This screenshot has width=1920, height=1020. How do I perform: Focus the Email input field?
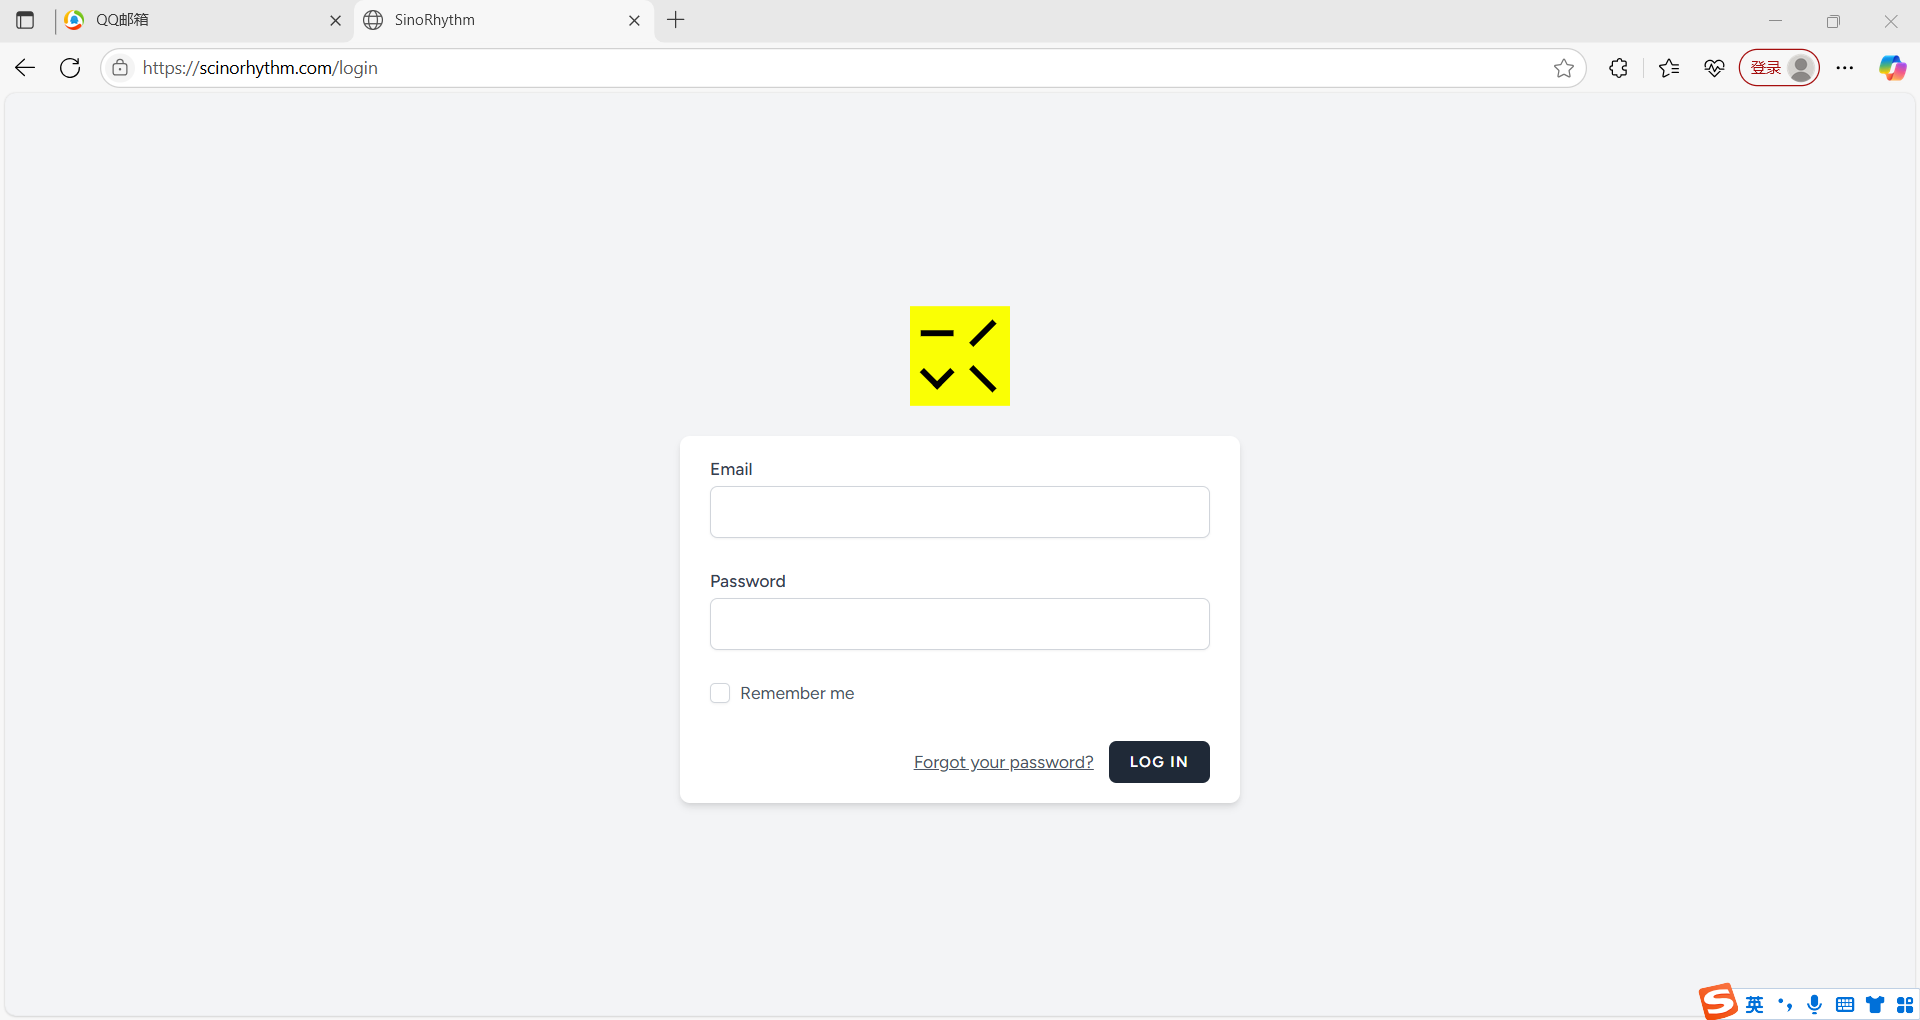960,512
